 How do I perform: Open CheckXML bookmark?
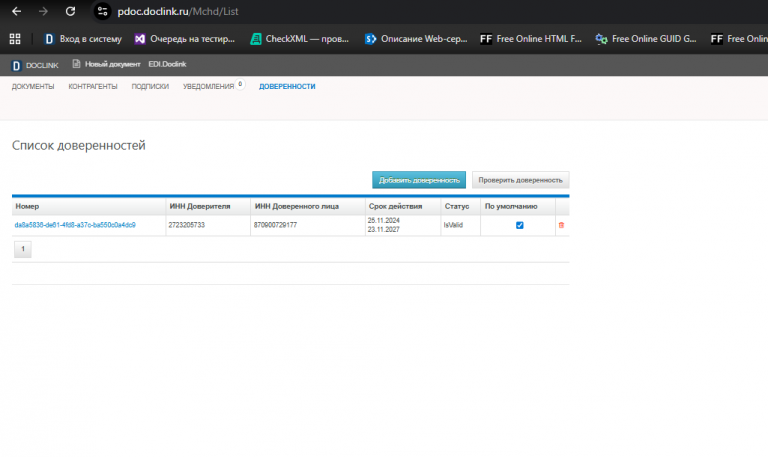300,39
